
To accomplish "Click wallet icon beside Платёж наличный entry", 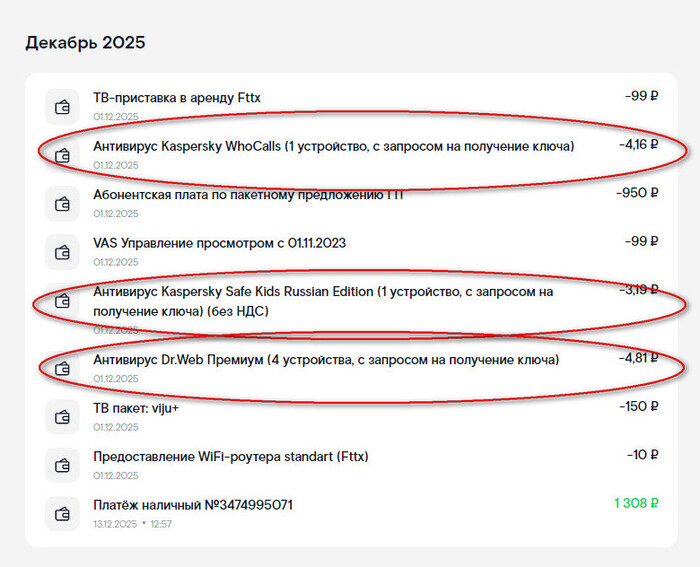I will point(62,513).
